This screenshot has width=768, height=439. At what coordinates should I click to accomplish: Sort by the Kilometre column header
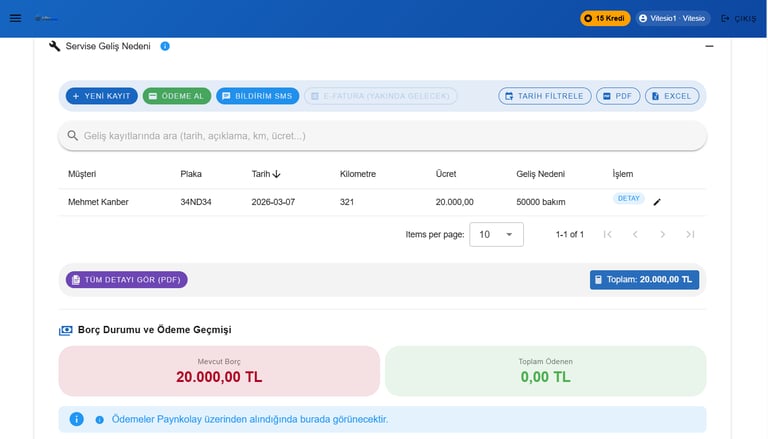[358, 174]
